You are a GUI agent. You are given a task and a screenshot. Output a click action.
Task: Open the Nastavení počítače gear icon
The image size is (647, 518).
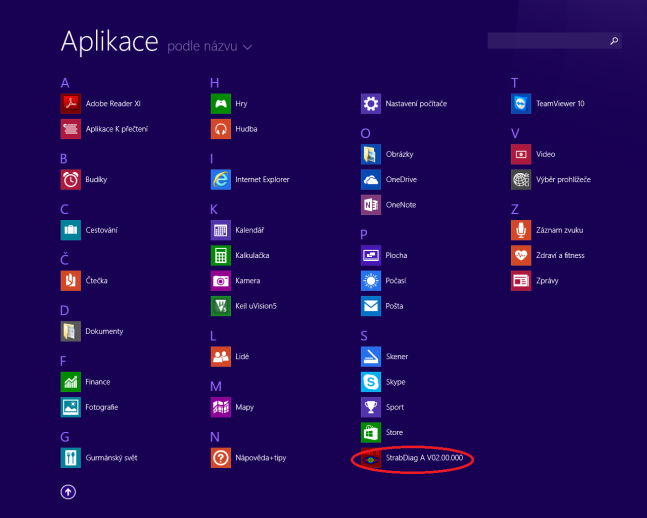coord(371,104)
